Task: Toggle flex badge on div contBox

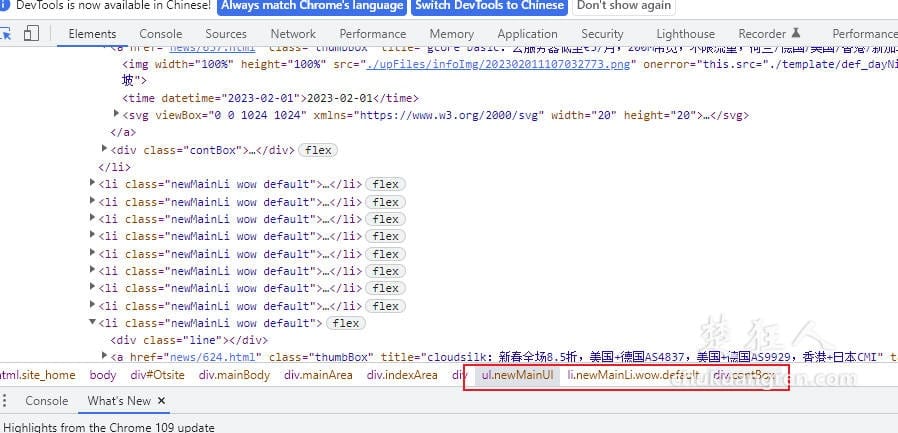Action: [318, 150]
